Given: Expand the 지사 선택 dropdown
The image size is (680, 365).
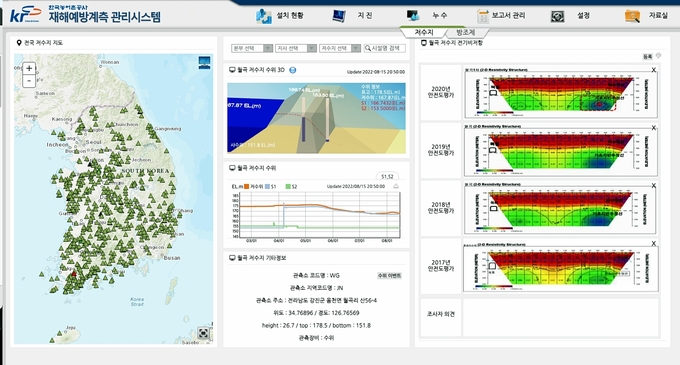Looking at the screenshot, I should (296, 48).
